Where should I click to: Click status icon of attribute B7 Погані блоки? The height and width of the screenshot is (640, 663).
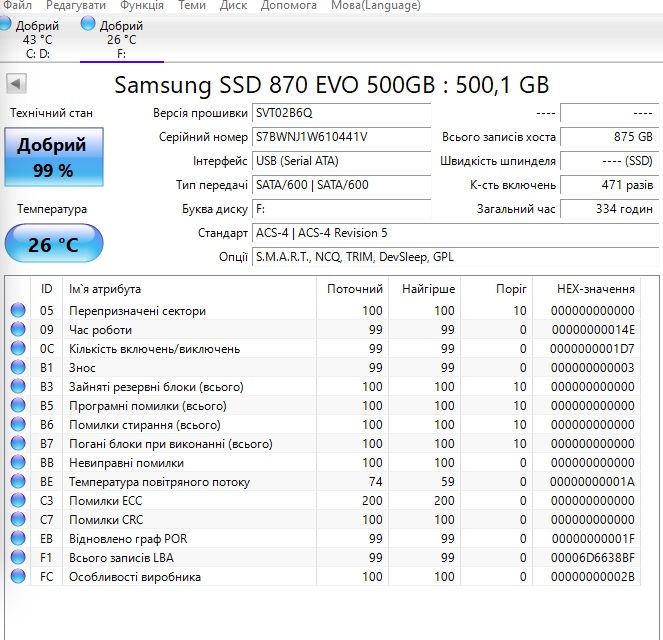[18, 443]
